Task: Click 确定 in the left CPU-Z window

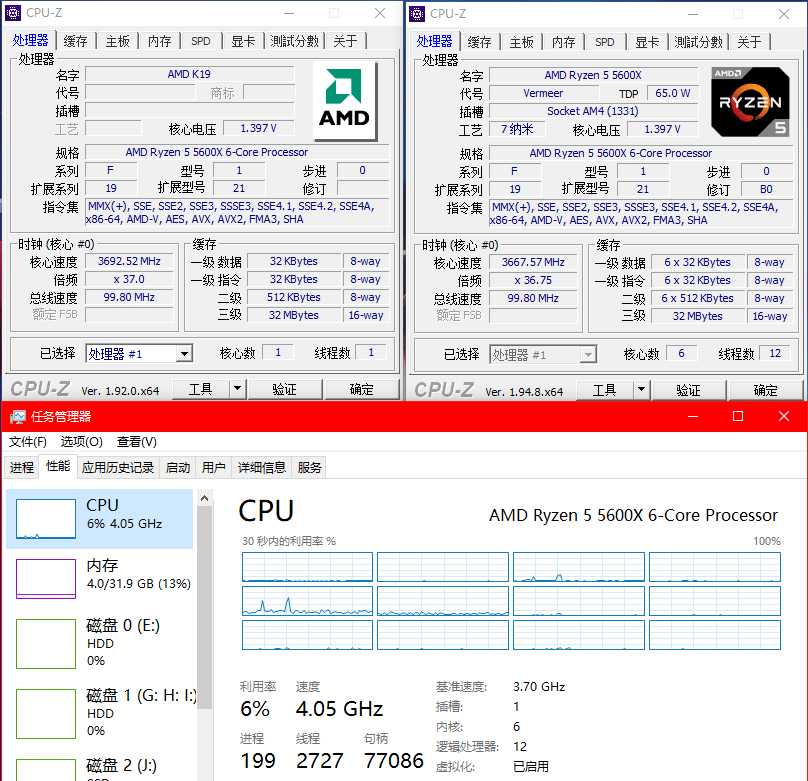Action: point(362,389)
